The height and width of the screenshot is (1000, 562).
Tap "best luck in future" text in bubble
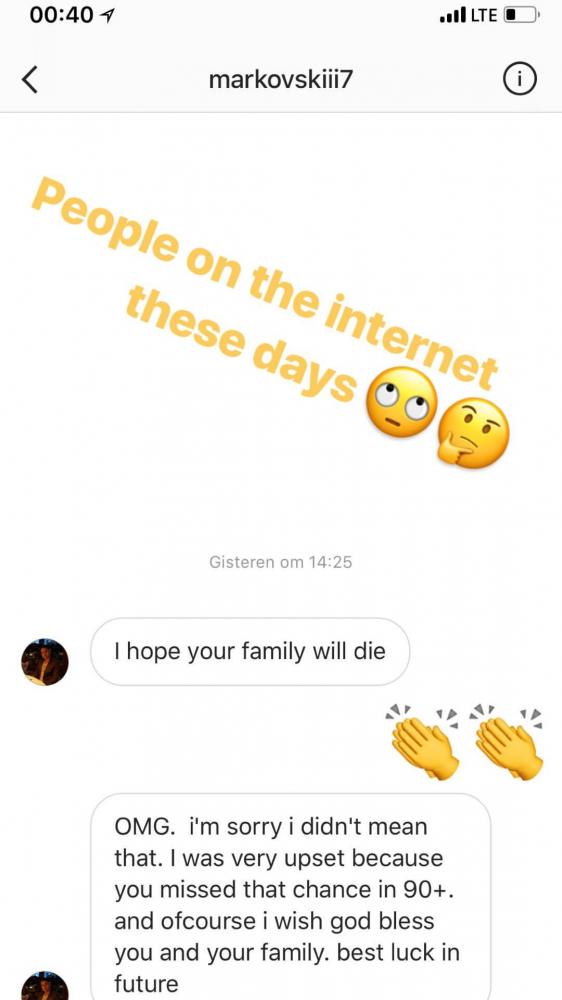point(287,967)
